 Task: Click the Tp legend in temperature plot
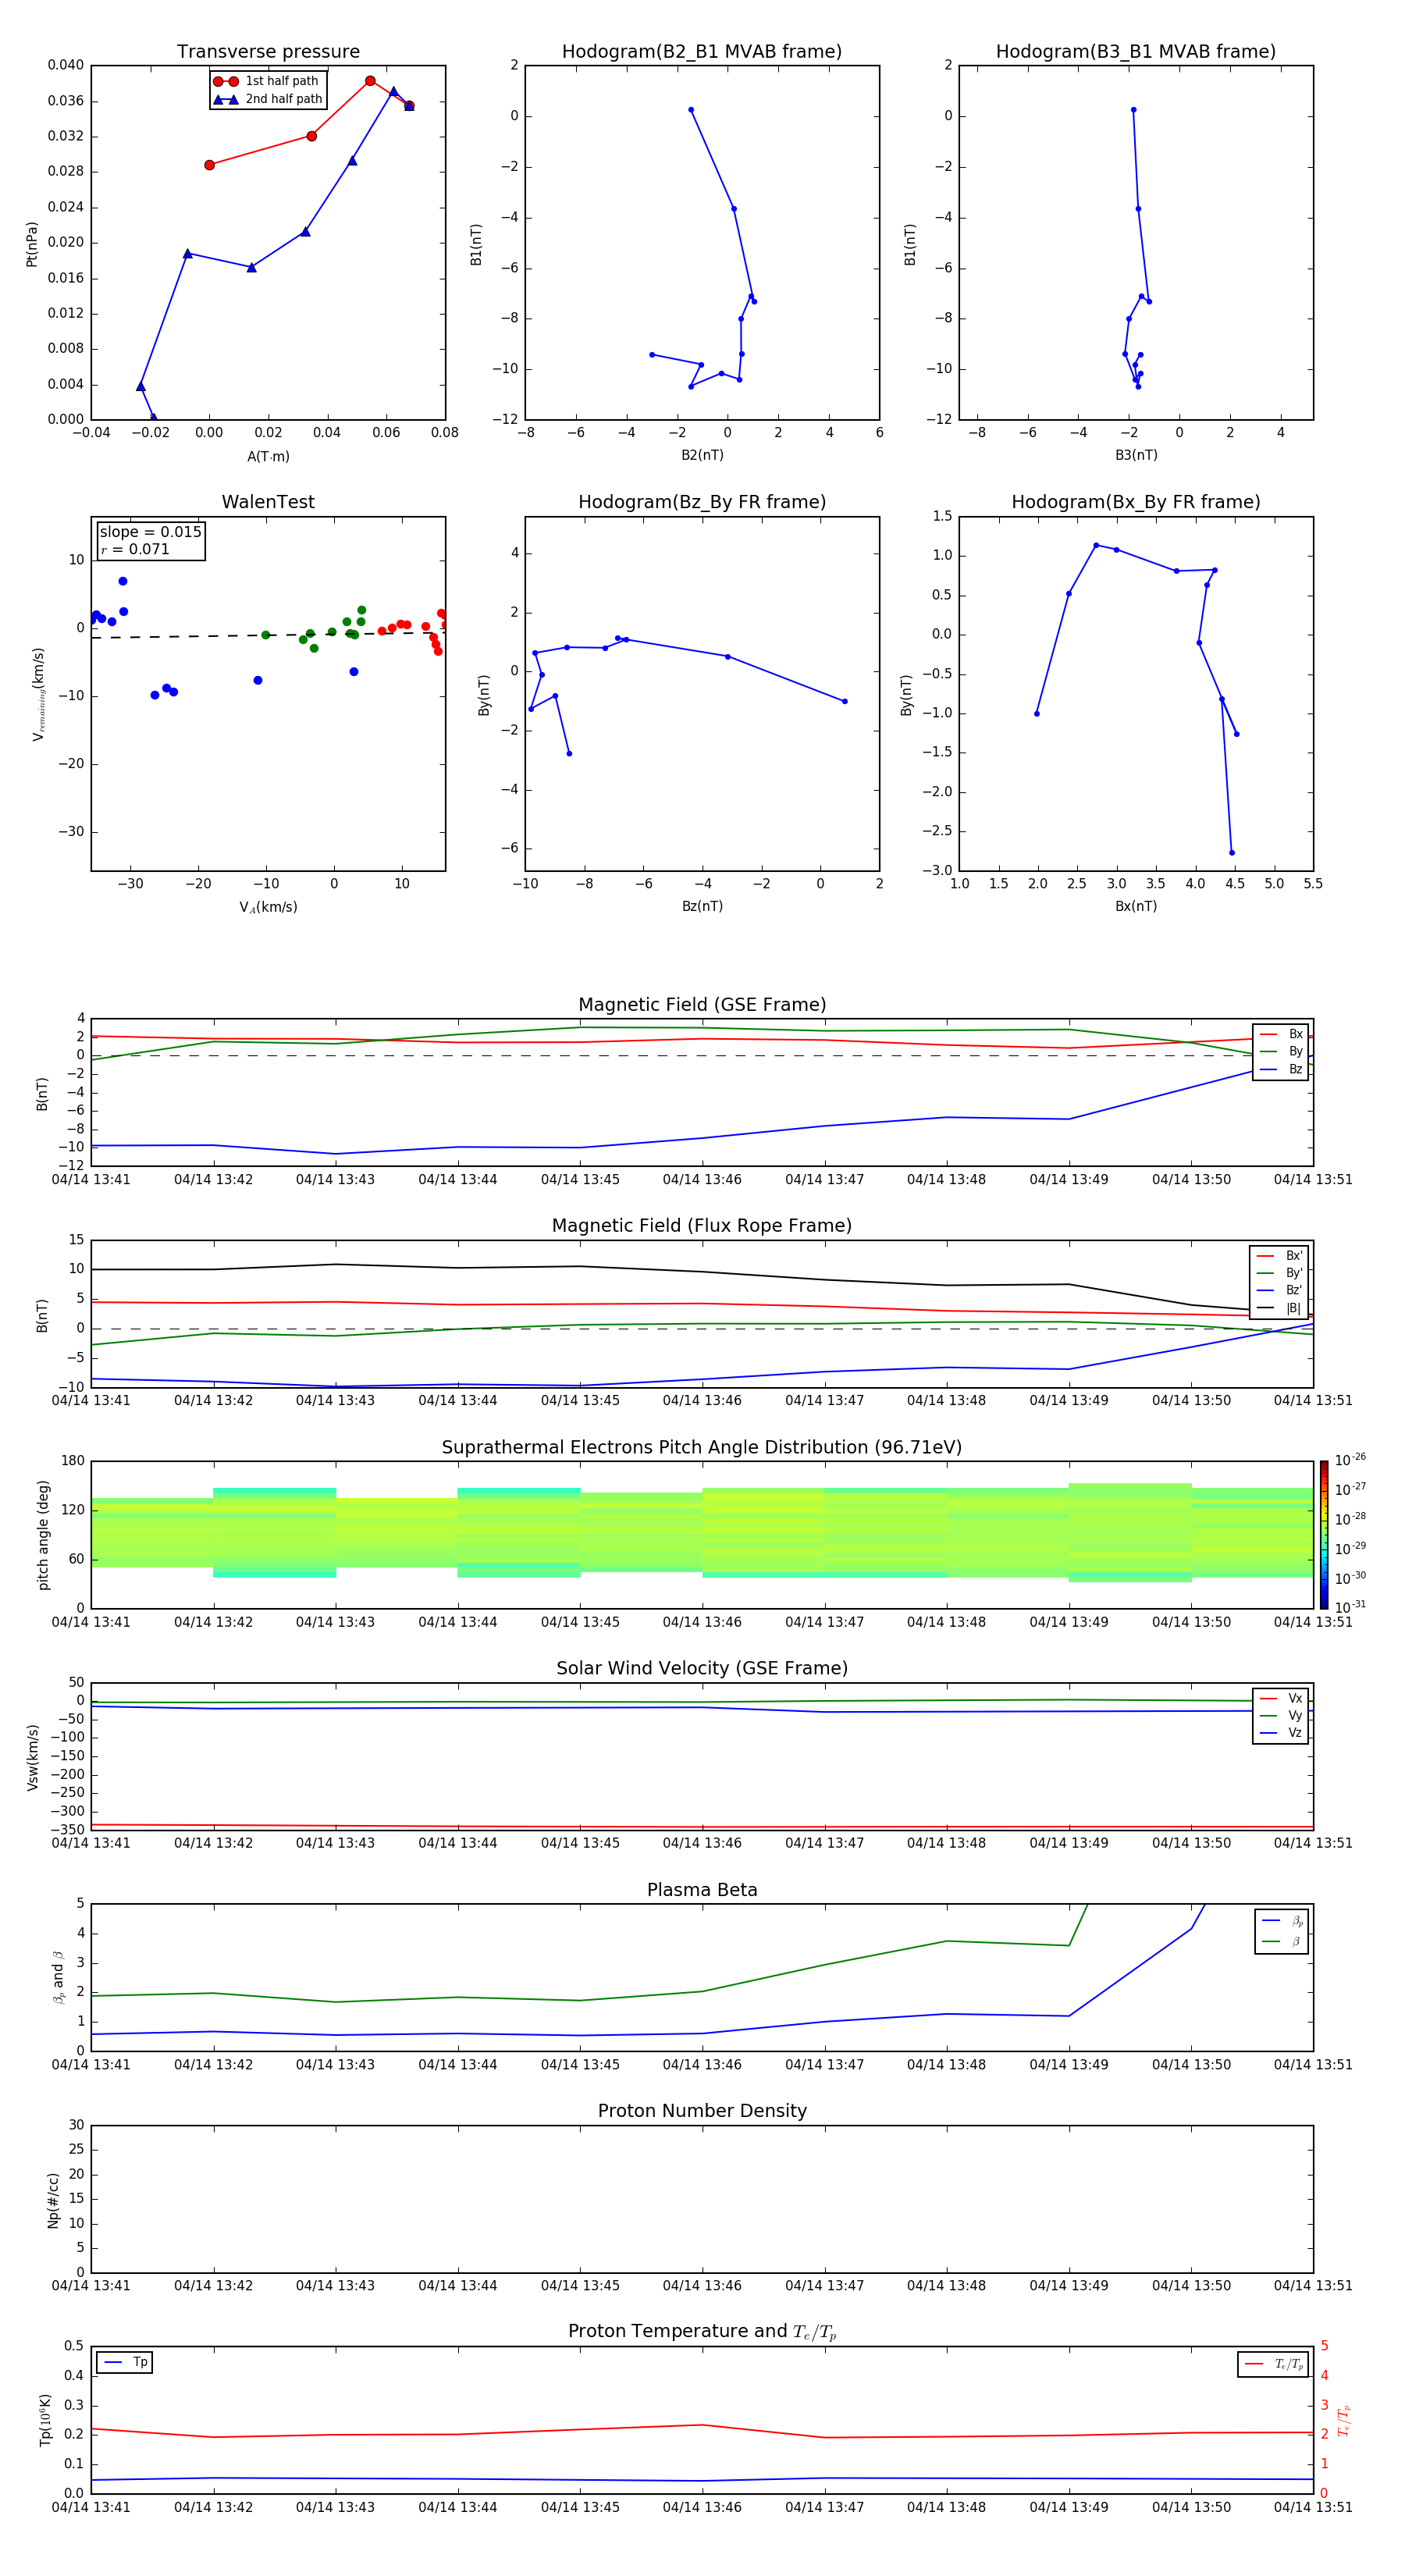[x=125, y=2362]
